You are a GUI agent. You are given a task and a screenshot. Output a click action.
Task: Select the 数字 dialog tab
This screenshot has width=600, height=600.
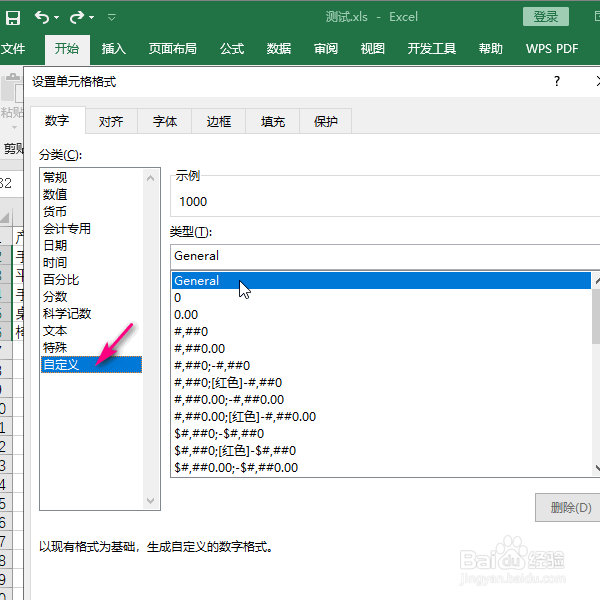tap(57, 121)
